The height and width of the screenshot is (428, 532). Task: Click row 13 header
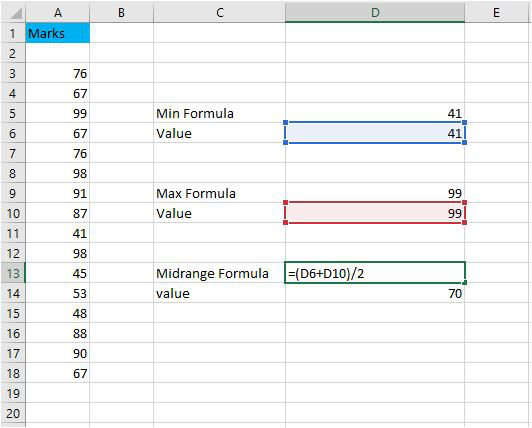[x=13, y=273]
